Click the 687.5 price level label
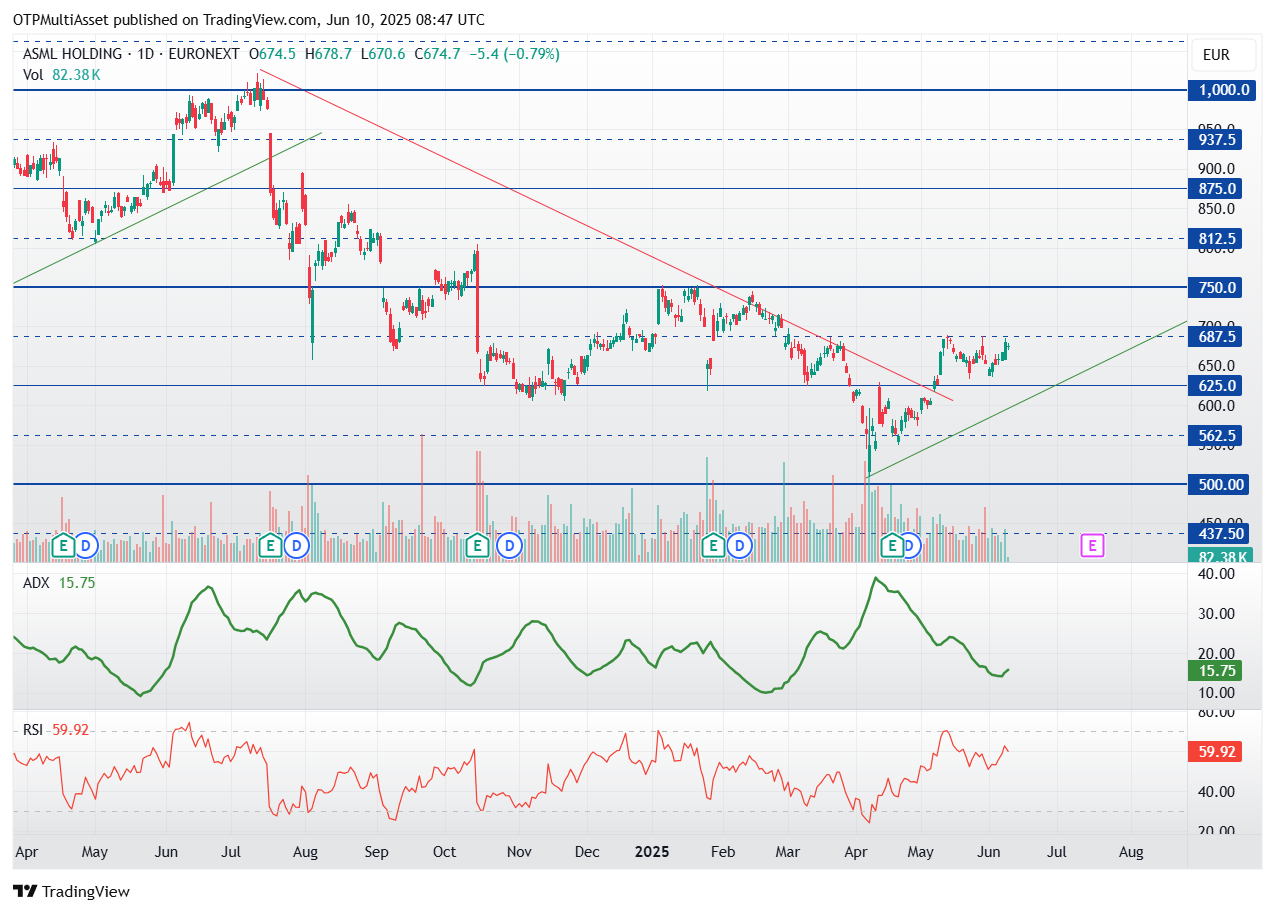This screenshot has width=1275, height=913. (1215, 337)
